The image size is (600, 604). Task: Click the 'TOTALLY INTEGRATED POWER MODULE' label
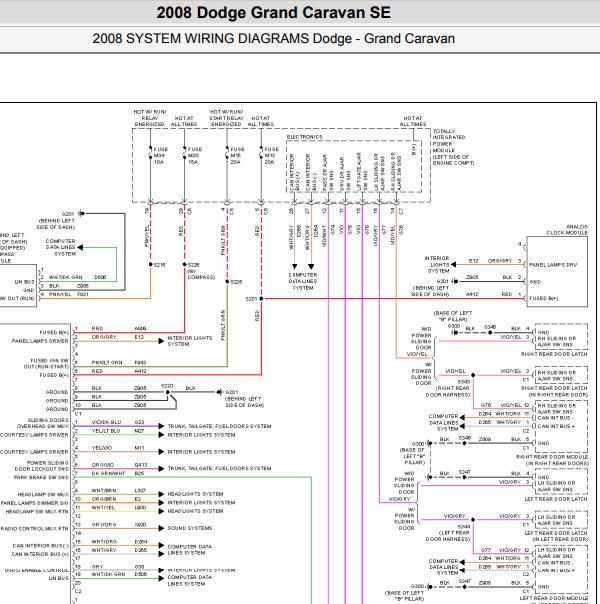(x=449, y=141)
